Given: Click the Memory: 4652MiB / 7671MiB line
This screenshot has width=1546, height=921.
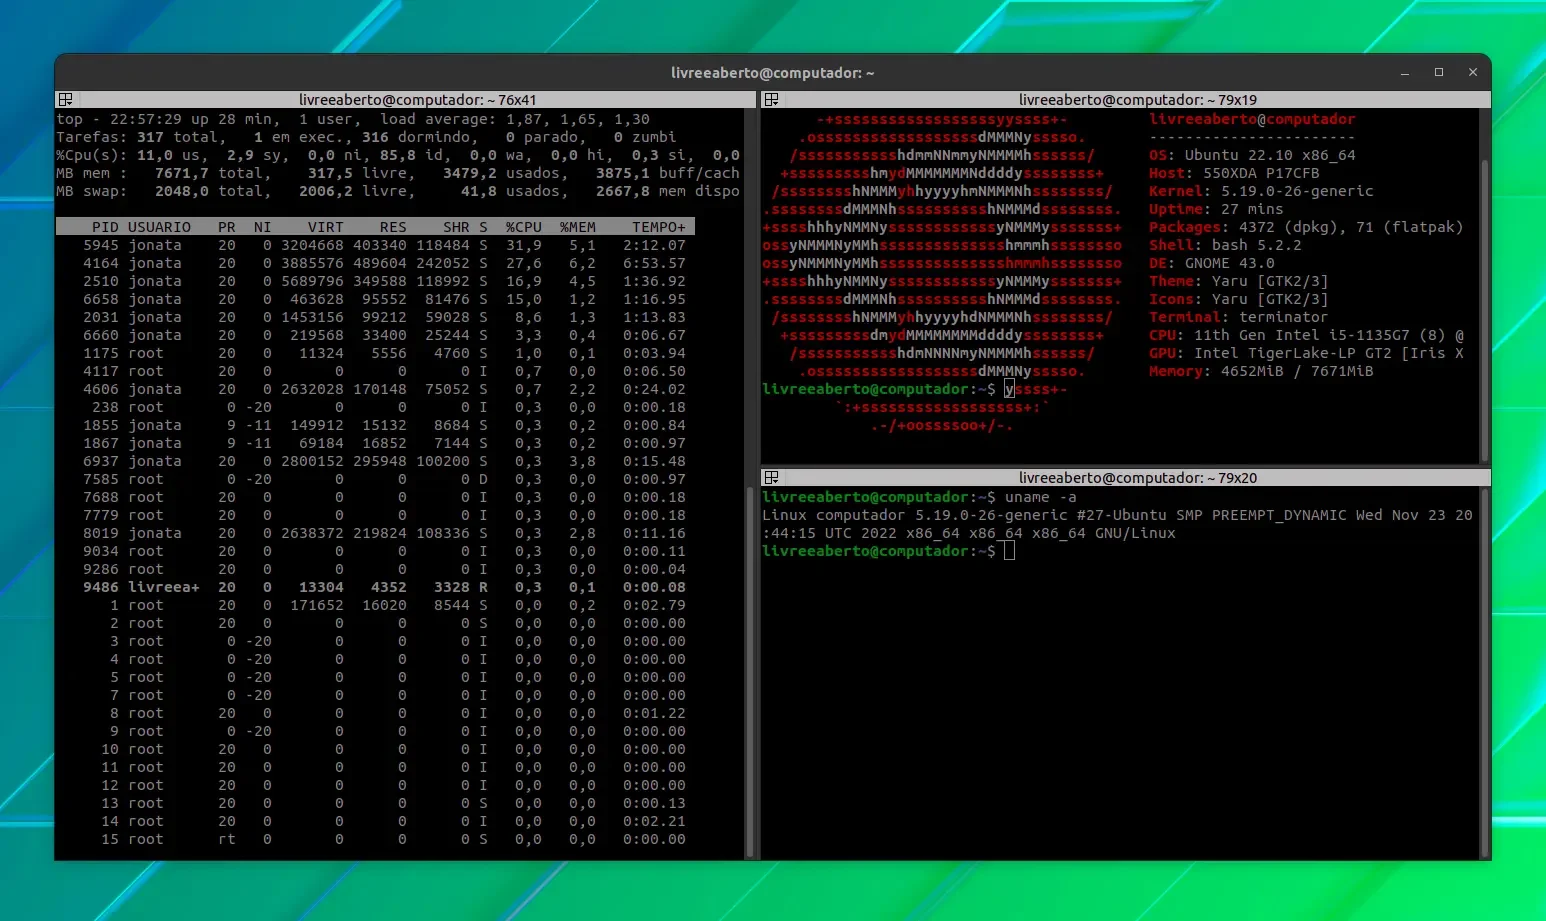Looking at the screenshot, I should [x=1261, y=371].
